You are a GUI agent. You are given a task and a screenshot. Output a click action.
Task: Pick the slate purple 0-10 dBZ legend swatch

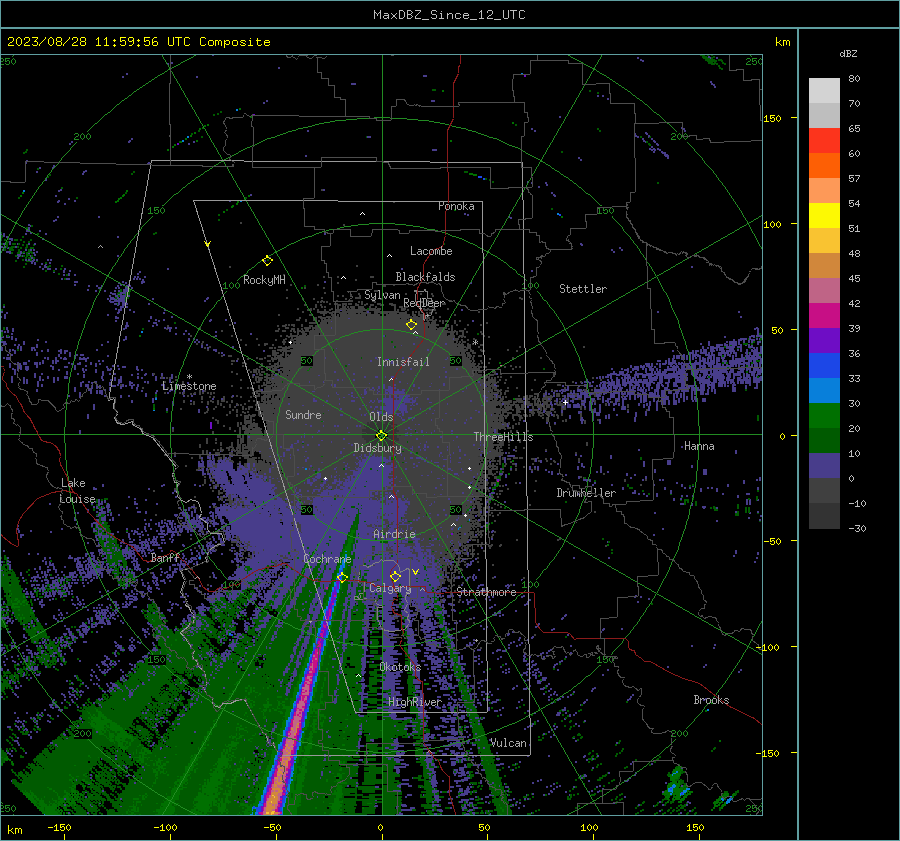(x=824, y=465)
